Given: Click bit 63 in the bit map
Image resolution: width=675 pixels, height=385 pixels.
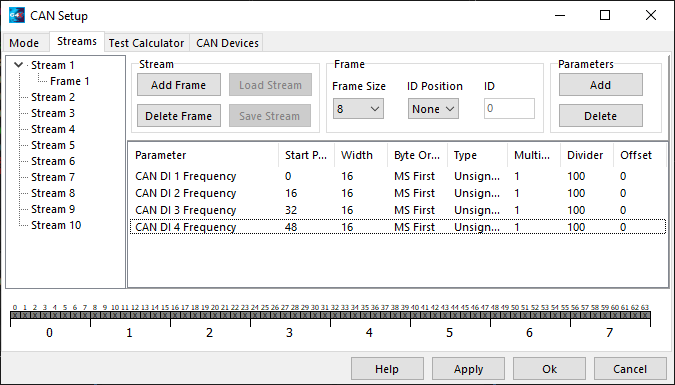Looking at the screenshot, I should pos(645,315).
